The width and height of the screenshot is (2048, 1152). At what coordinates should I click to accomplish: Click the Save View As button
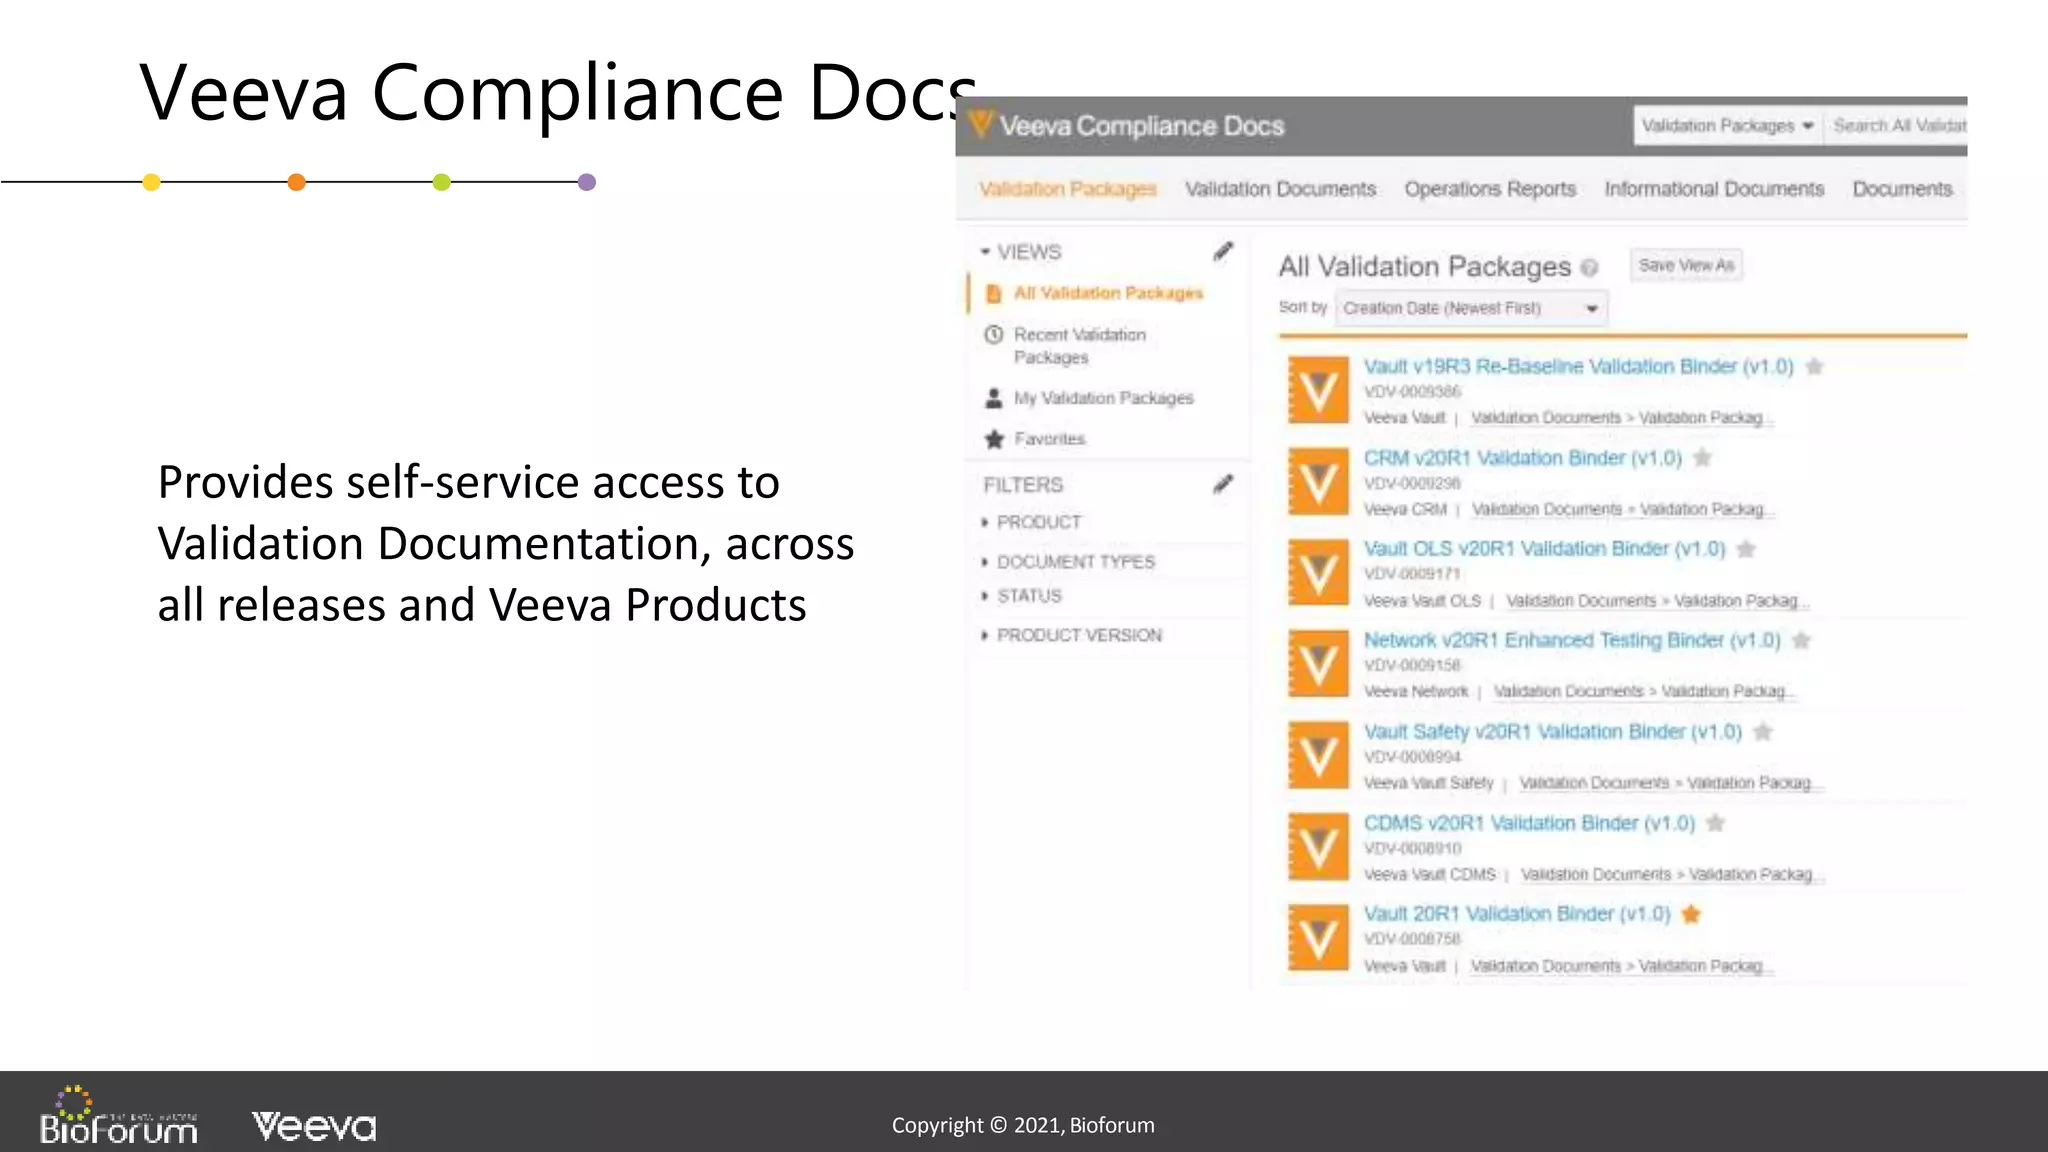[1686, 265]
